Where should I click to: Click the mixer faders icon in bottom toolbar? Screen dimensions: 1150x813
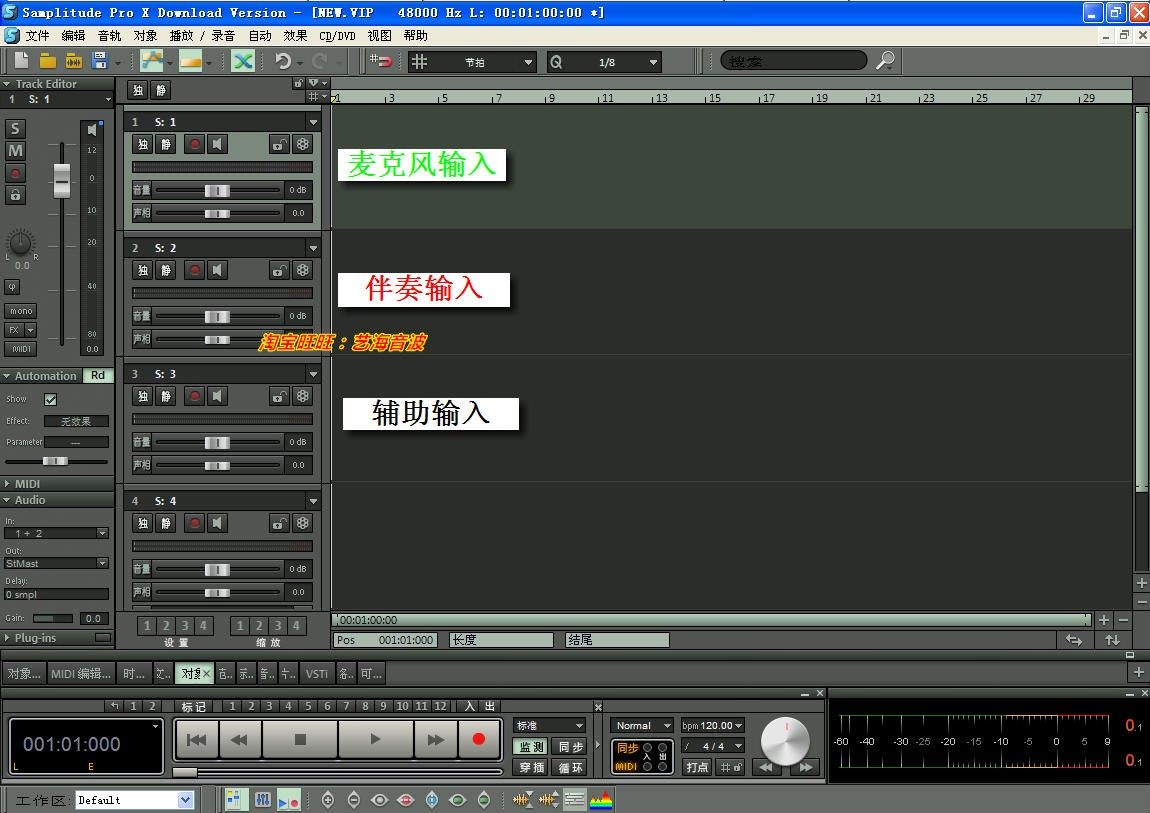[x=263, y=800]
